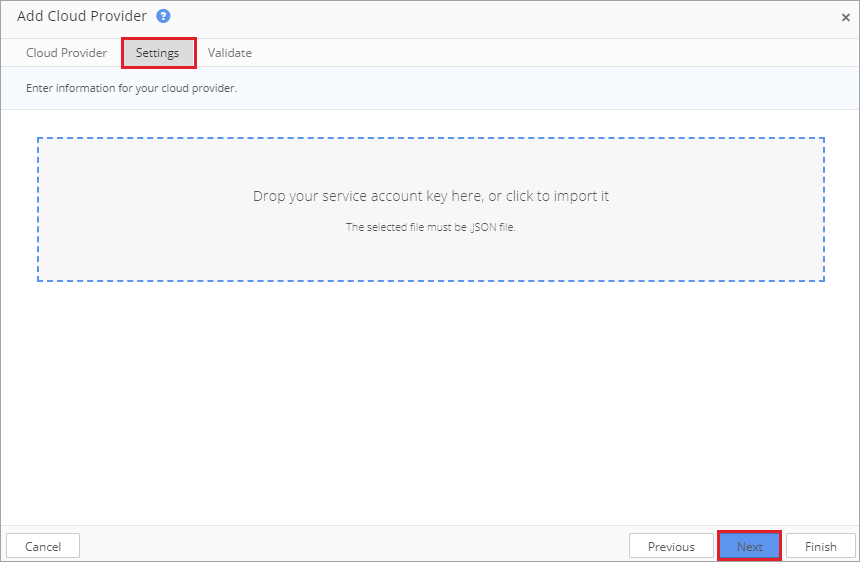This screenshot has height=562, width=860.
Task: Return to the first wizard step, Cloud Provider
Action: (66, 53)
